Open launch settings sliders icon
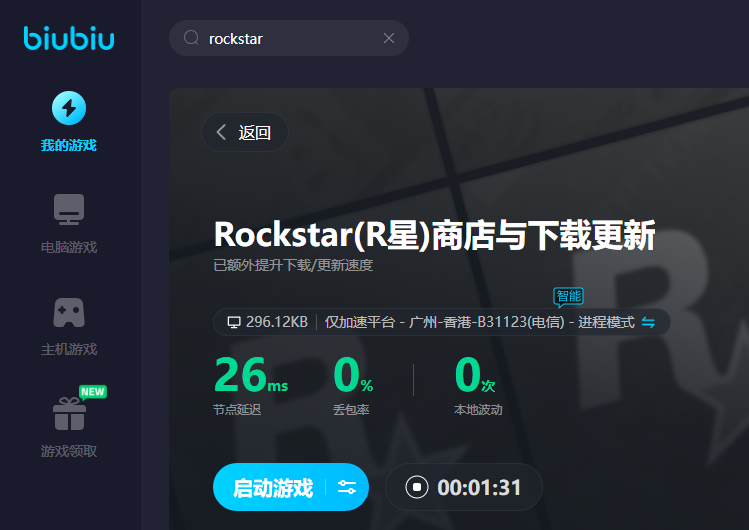Viewport: 749px width, 530px height. (x=347, y=488)
